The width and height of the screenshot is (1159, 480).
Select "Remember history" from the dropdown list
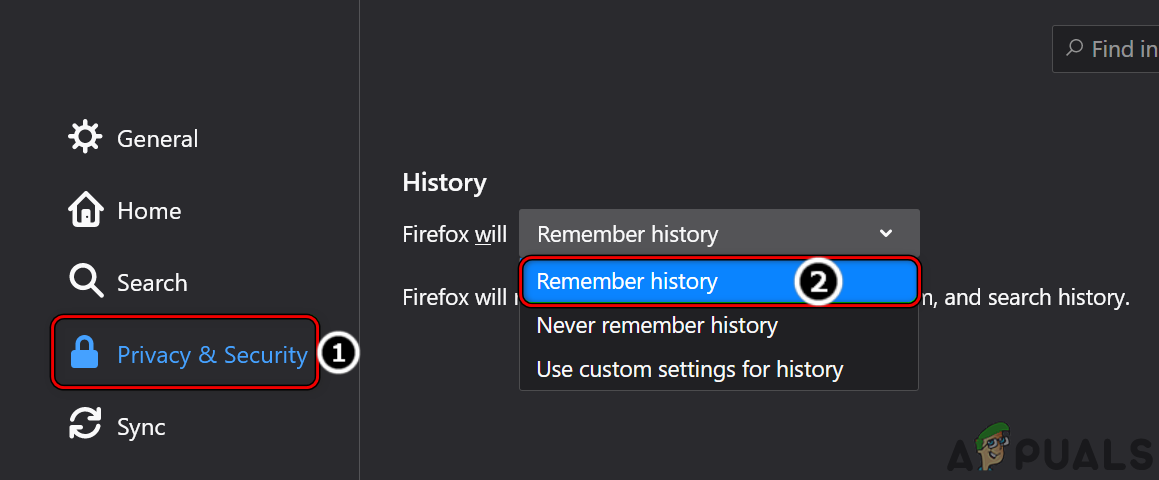(x=627, y=282)
